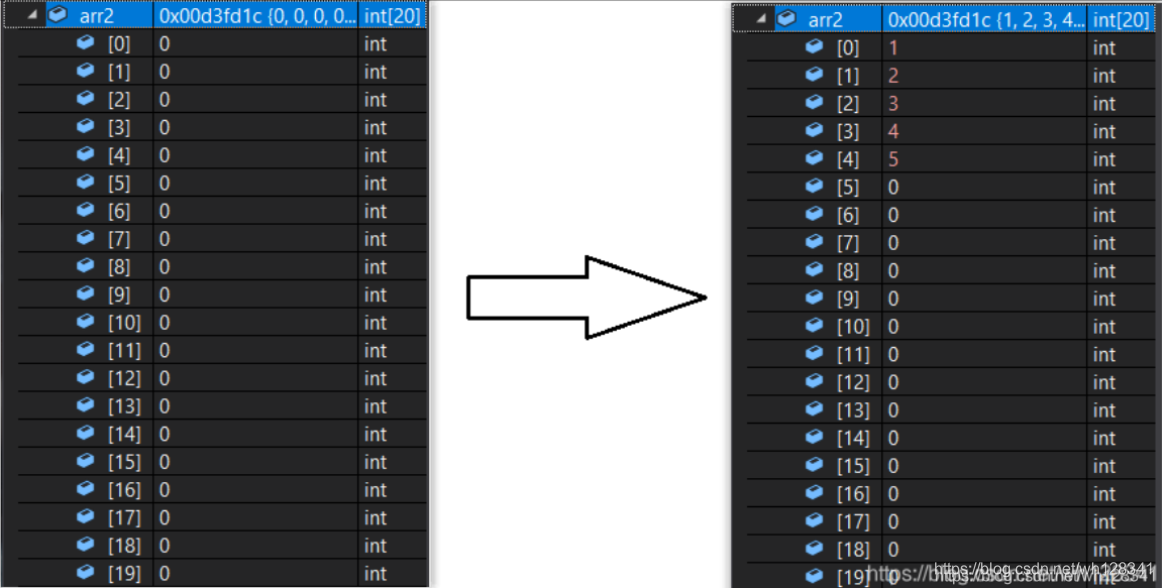Image resolution: width=1162 pixels, height=588 pixels.
Task: Click the int[20] type cell in left panel
Action: (x=392, y=16)
